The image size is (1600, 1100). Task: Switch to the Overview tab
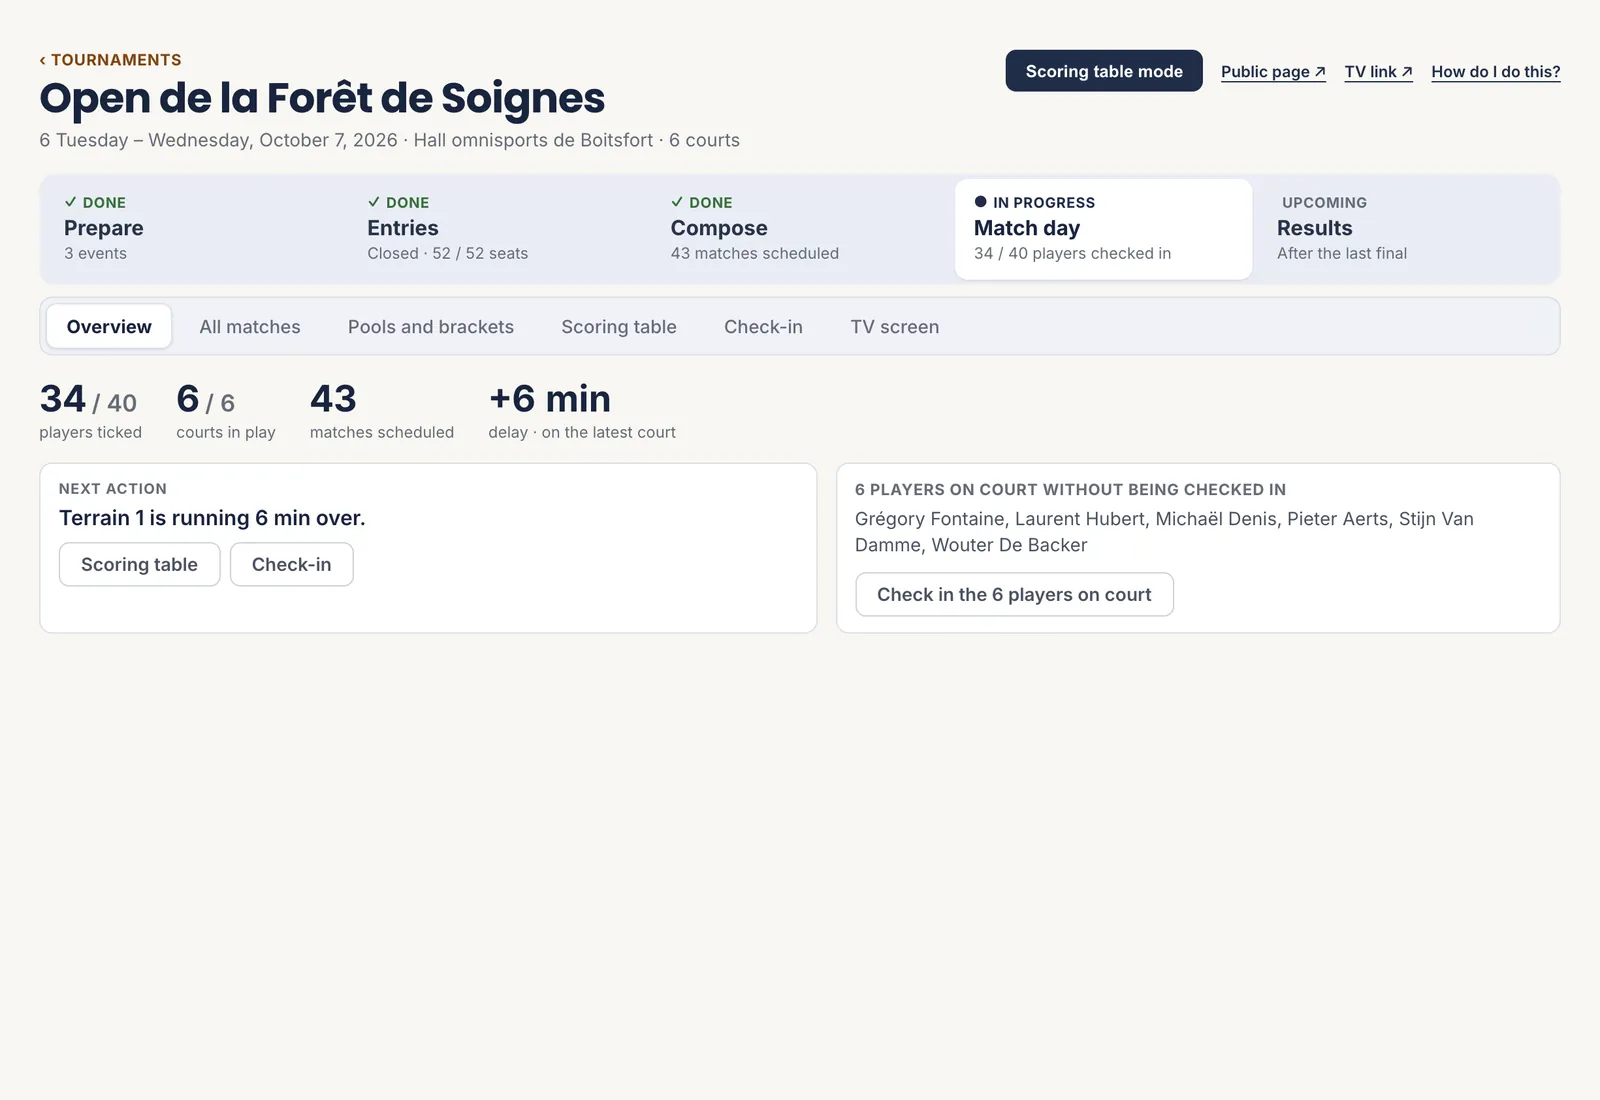109,326
